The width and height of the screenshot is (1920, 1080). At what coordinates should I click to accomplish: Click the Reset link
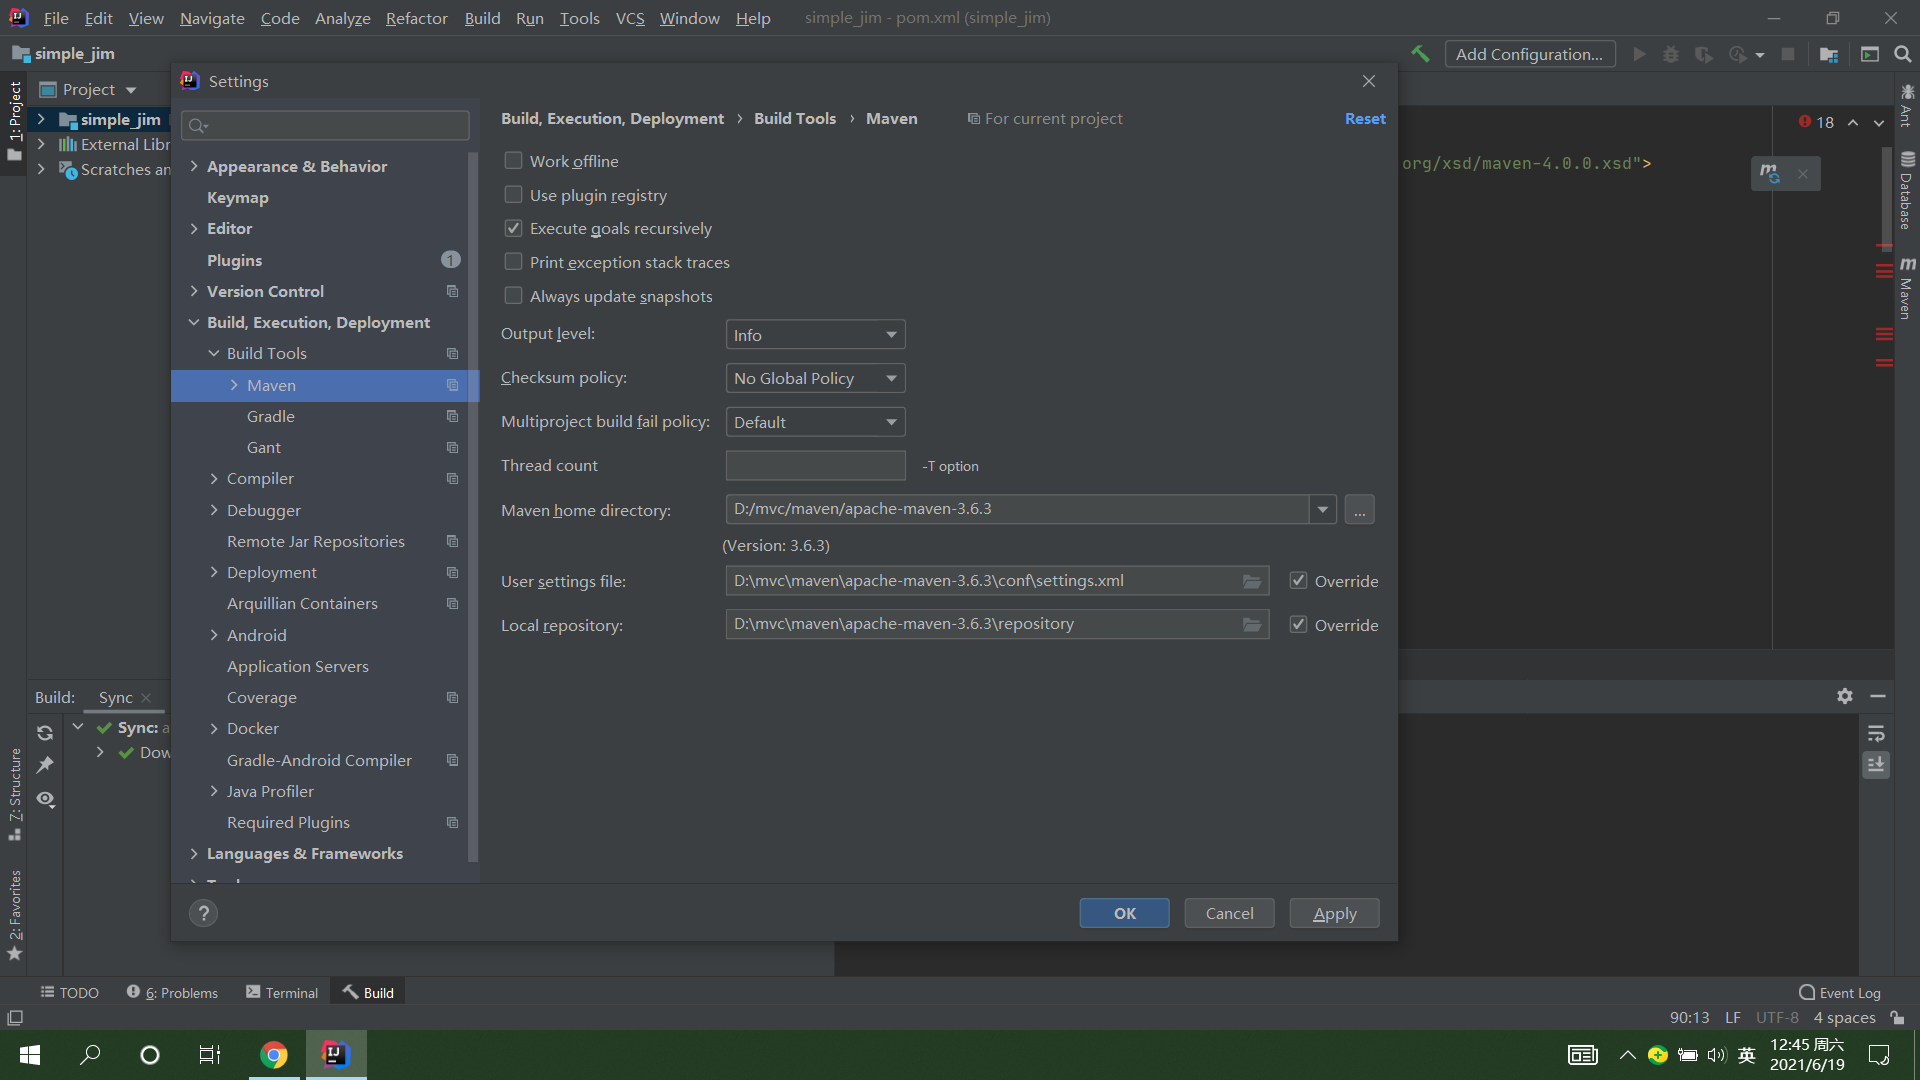pyautogui.click(x=1364, y=118)
